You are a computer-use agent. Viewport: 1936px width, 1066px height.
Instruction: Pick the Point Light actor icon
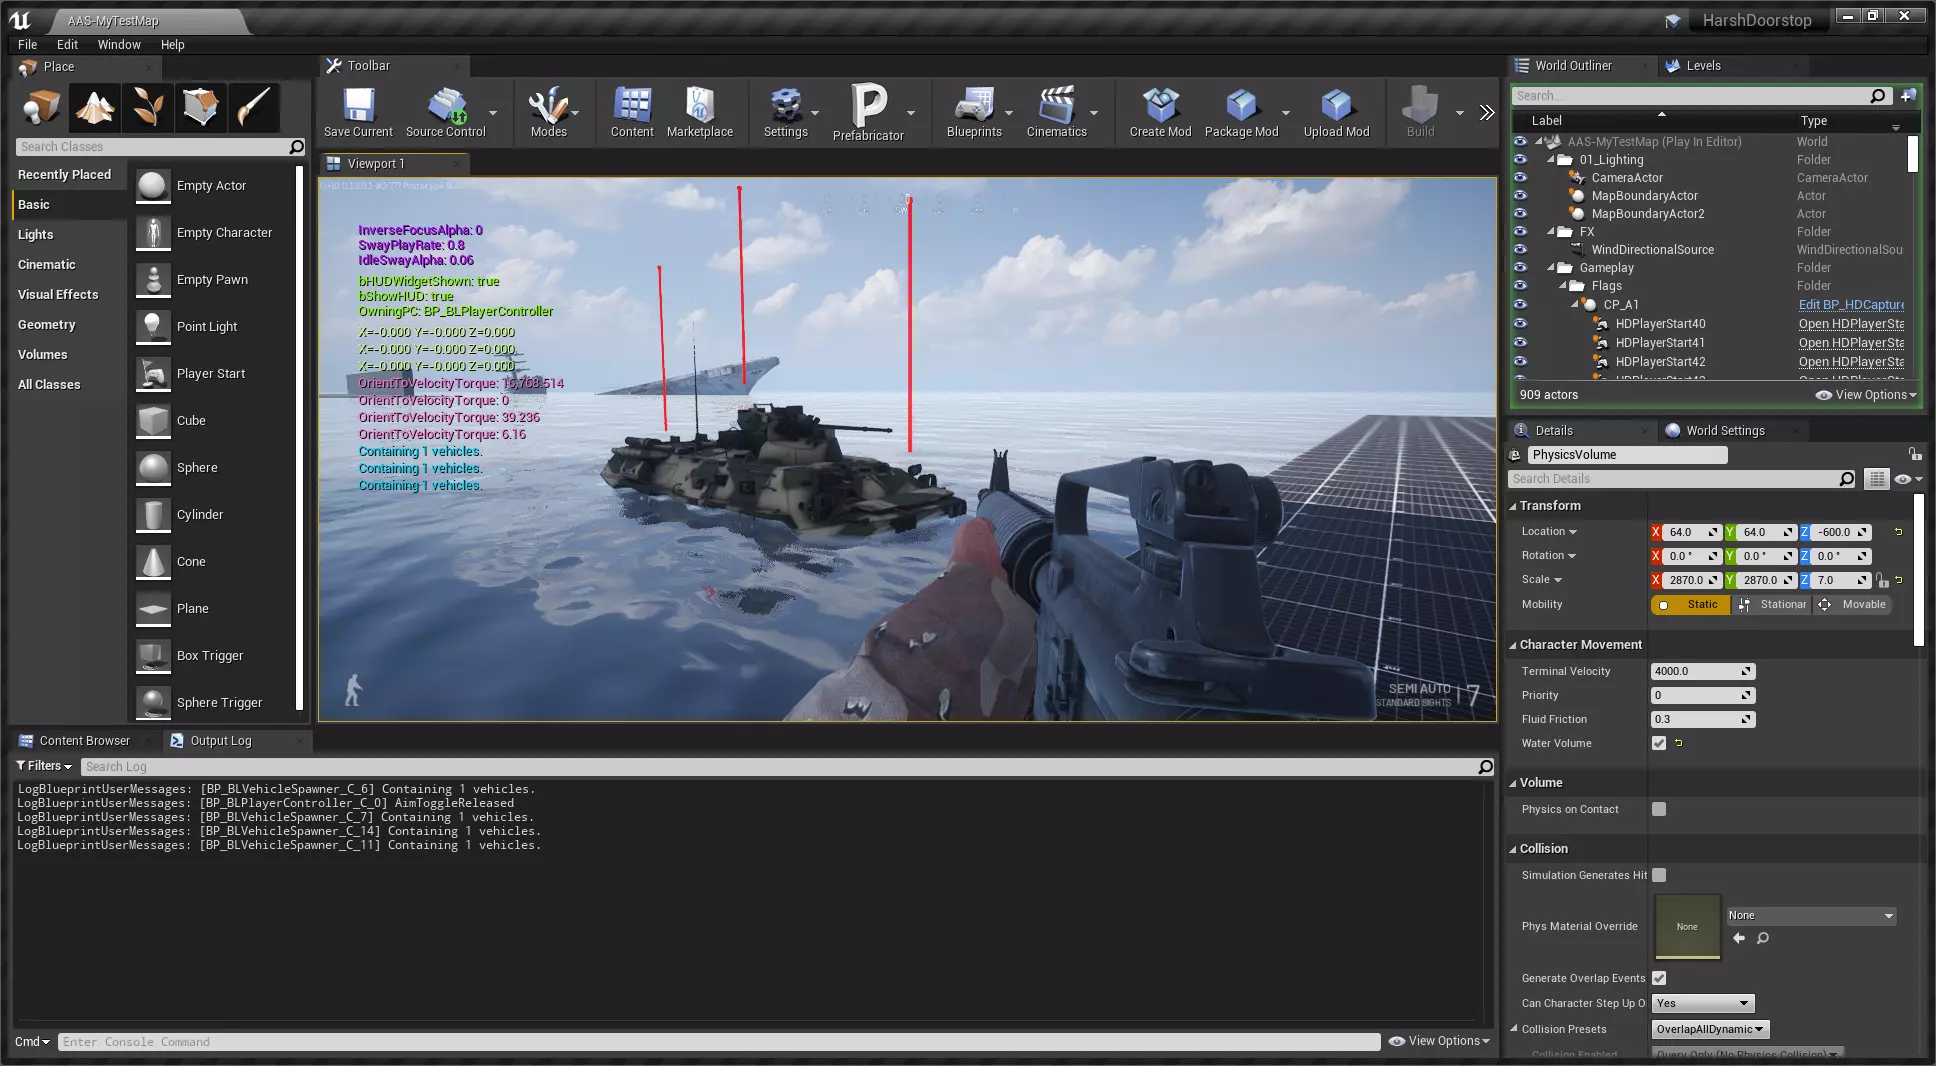[x=153, y=327]
